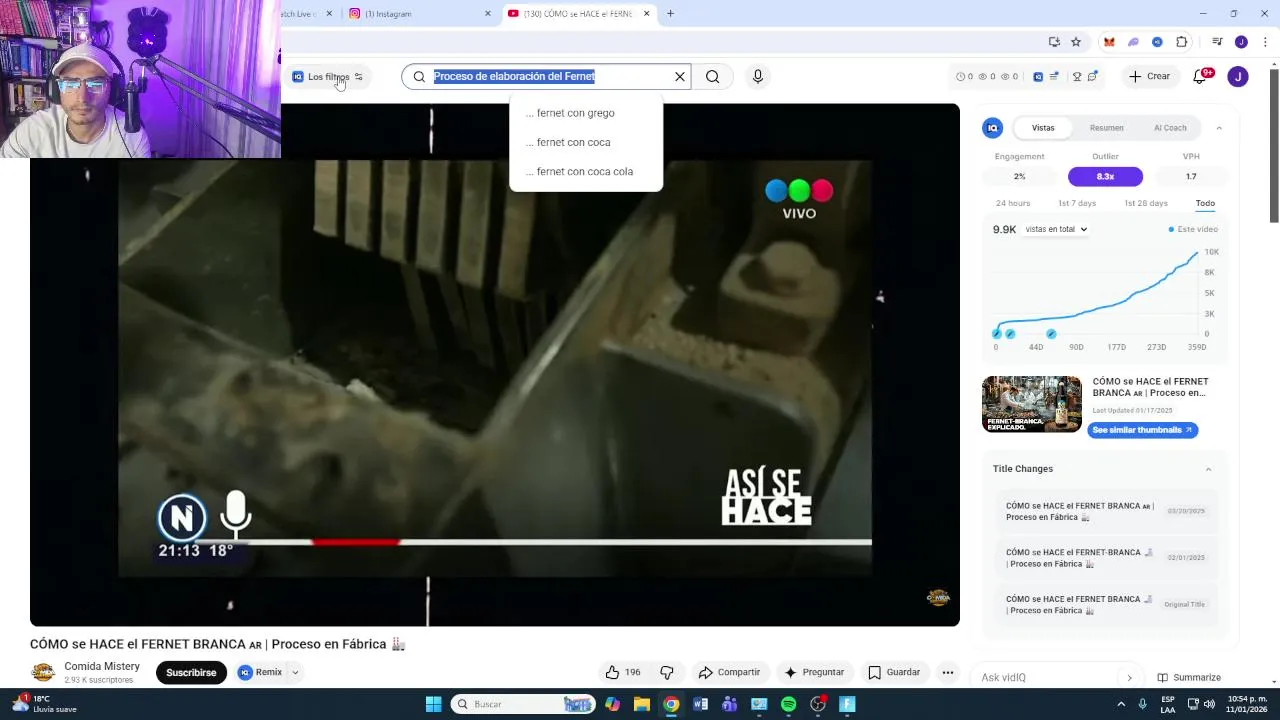Open Los filtros options
Viewport: 1280px width, 720px height.
point(328,77)
